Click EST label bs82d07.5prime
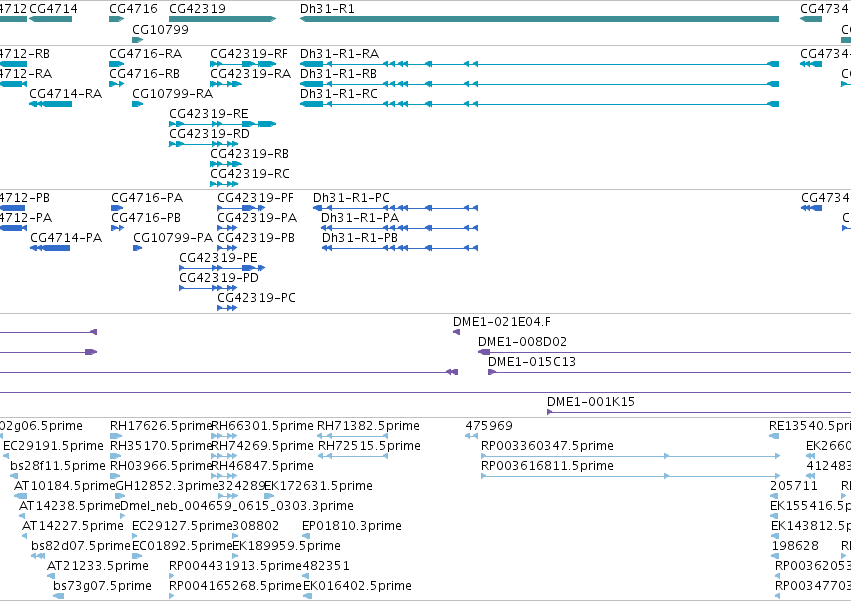 pyautogui.click(x=81, y=546)
